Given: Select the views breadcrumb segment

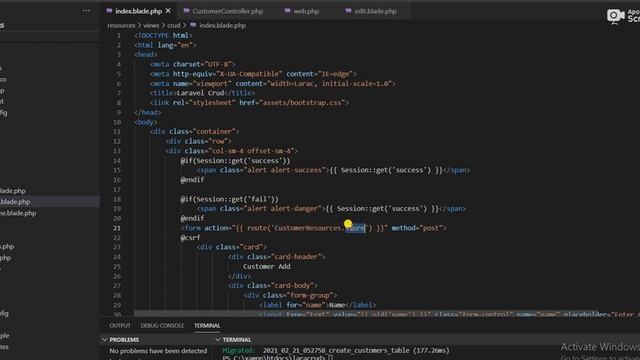Looking at the screenshot, I should (151, 25).
